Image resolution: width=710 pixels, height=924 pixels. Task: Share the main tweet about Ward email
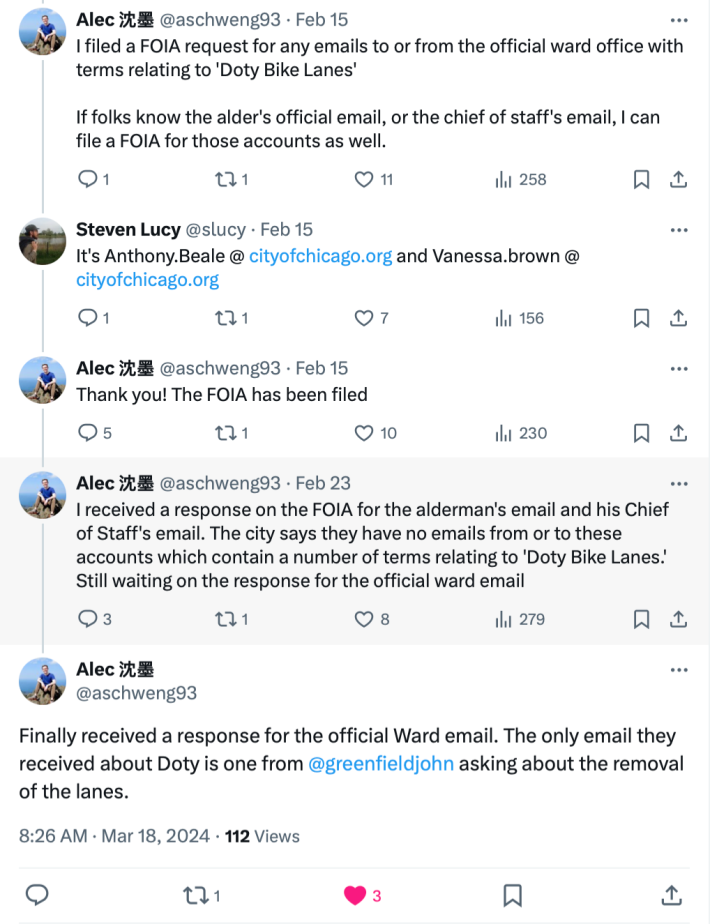tap(673, 895)
